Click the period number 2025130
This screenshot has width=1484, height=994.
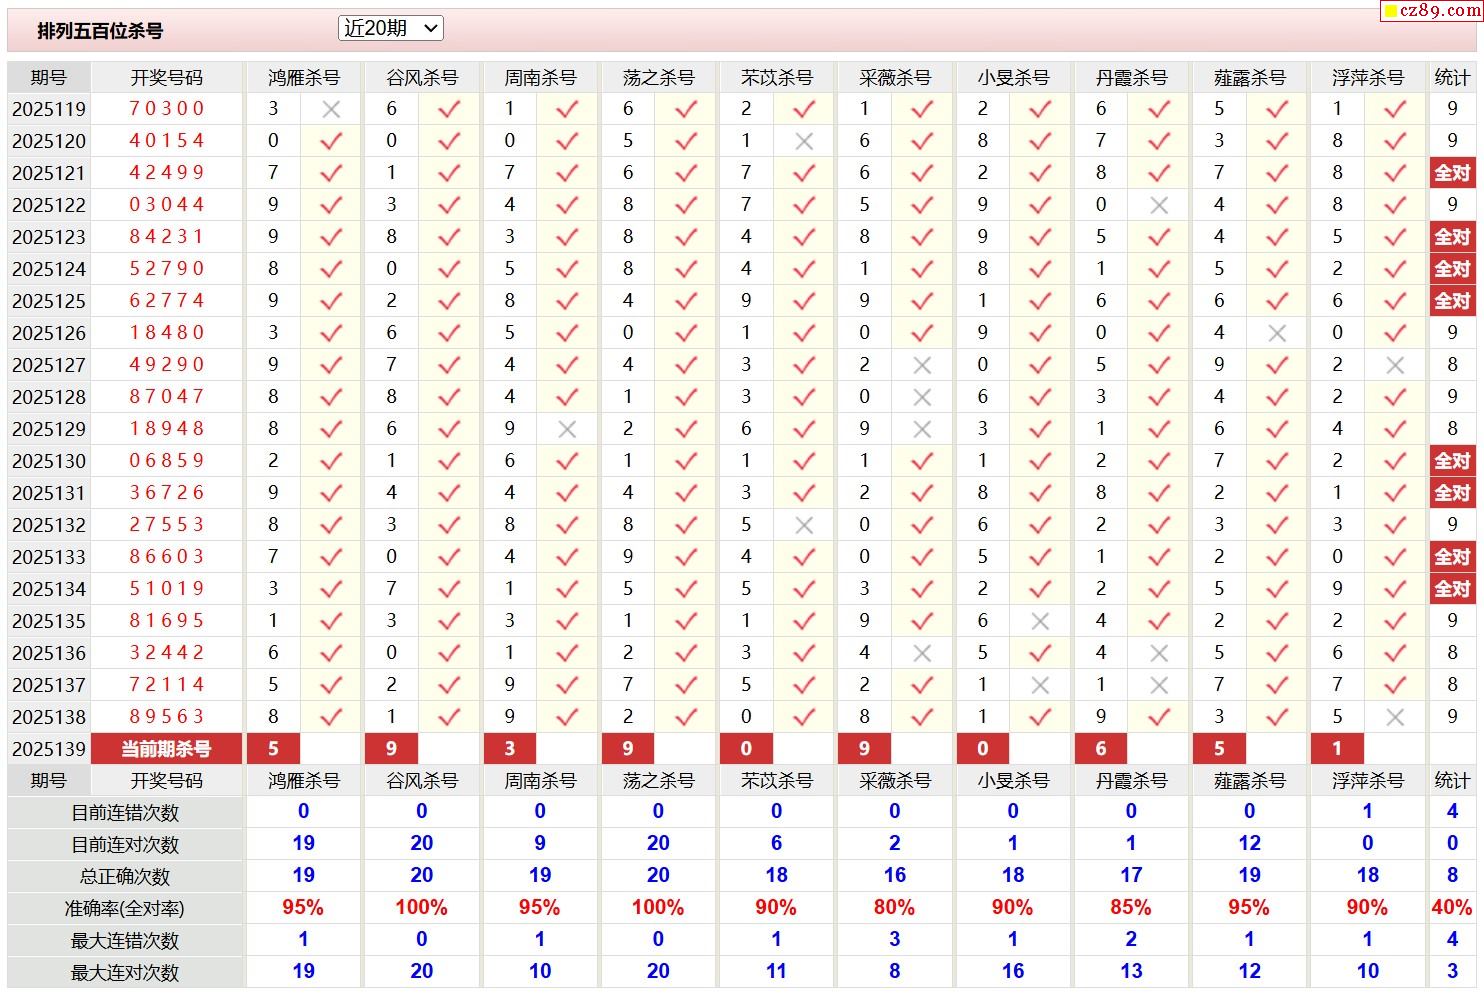tap(49, 461)
